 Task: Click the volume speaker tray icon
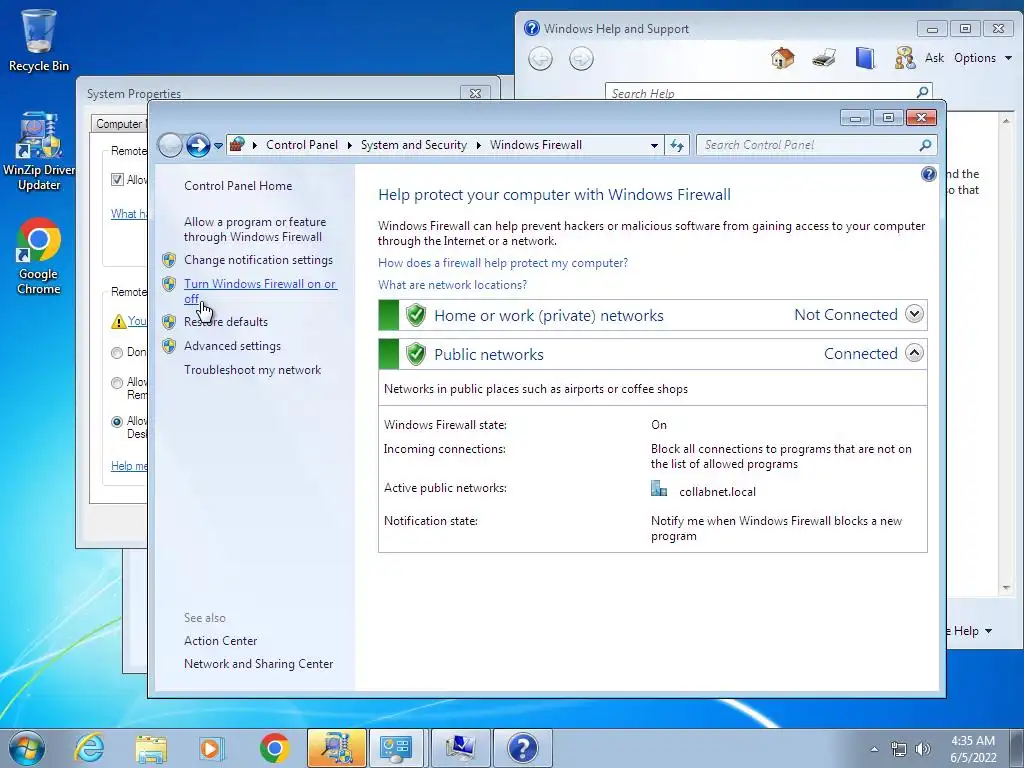click(923, 749)
